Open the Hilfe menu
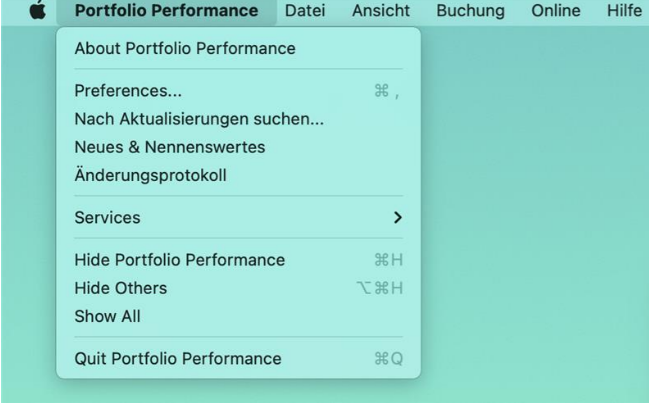 624,10
